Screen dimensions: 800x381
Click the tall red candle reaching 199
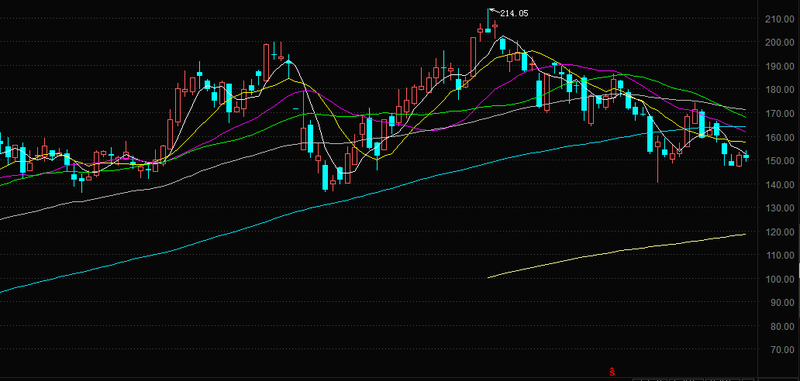(x=266, y=63)
